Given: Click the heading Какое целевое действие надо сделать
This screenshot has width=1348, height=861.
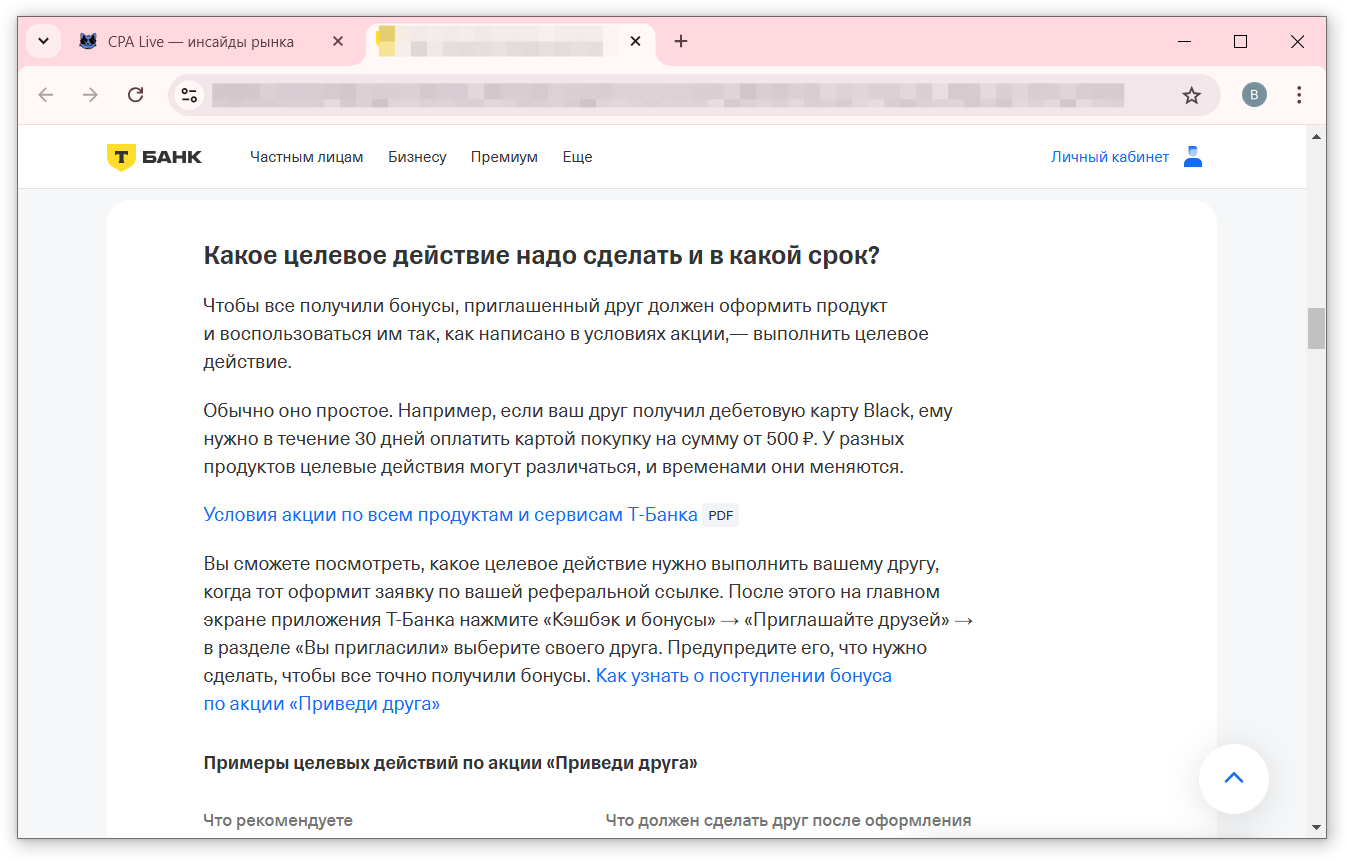Looking at the screenshot, I should (541, 256).
